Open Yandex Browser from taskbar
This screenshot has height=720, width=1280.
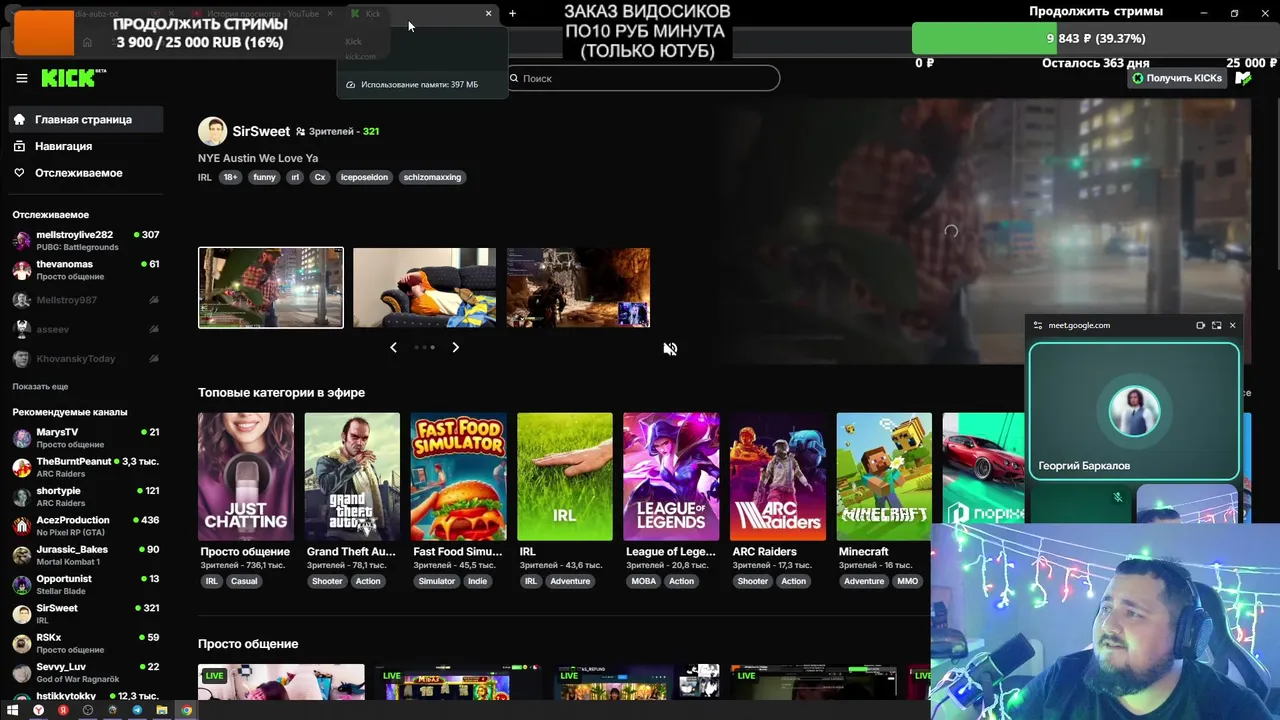tap(38, 710)
